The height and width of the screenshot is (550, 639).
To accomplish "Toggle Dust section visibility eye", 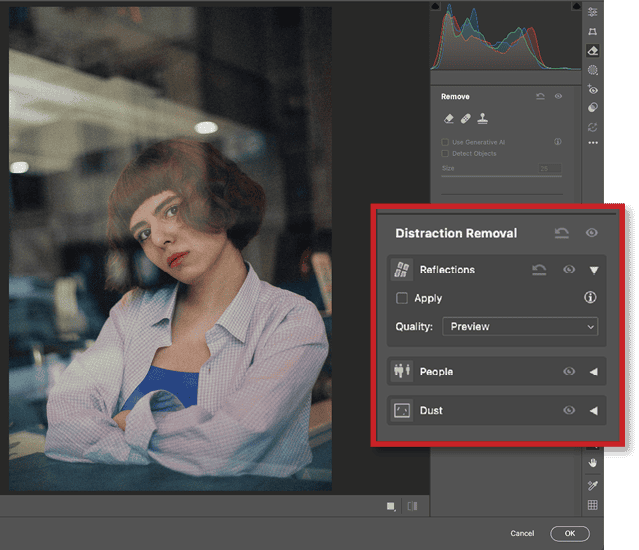I will [569, 410].
